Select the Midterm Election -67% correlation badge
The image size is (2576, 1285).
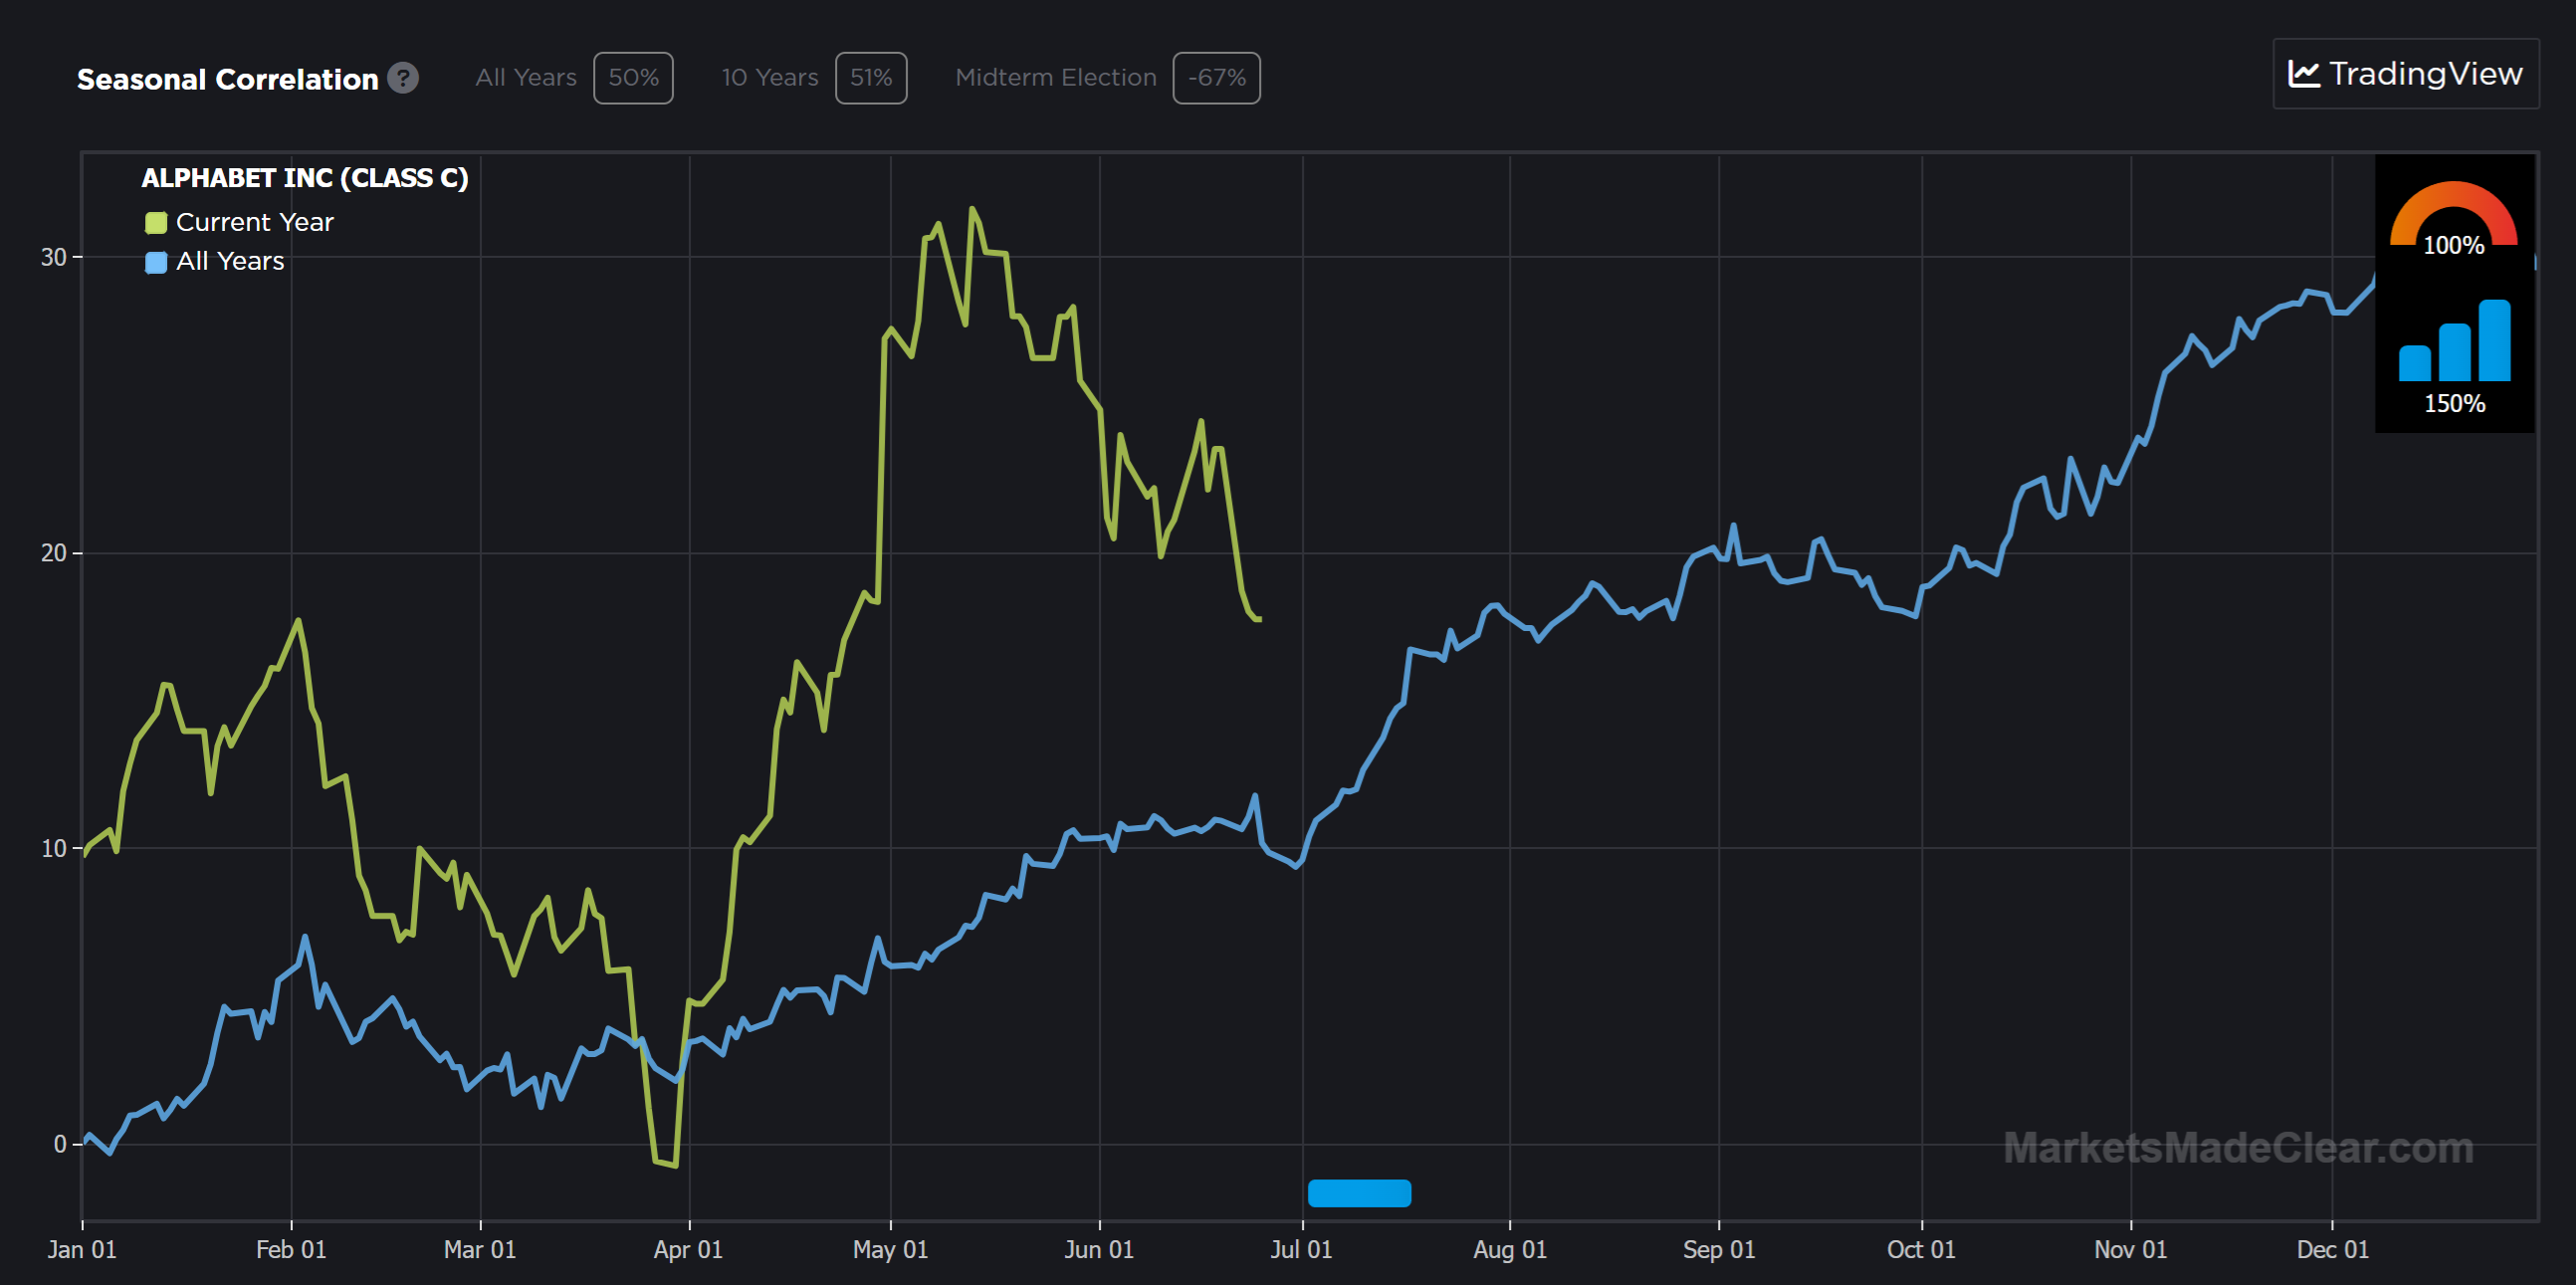tap(1216, 78)
